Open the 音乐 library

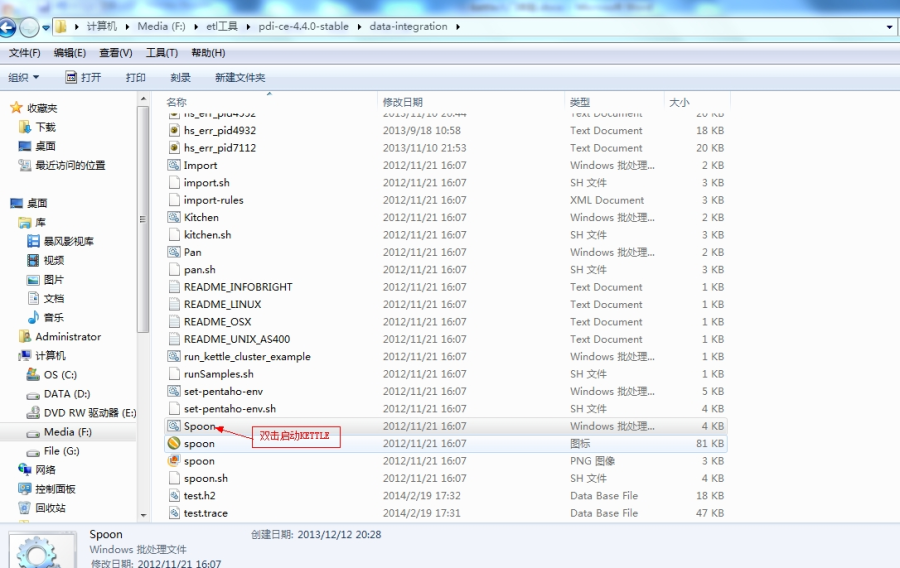(x=46, y=317)
